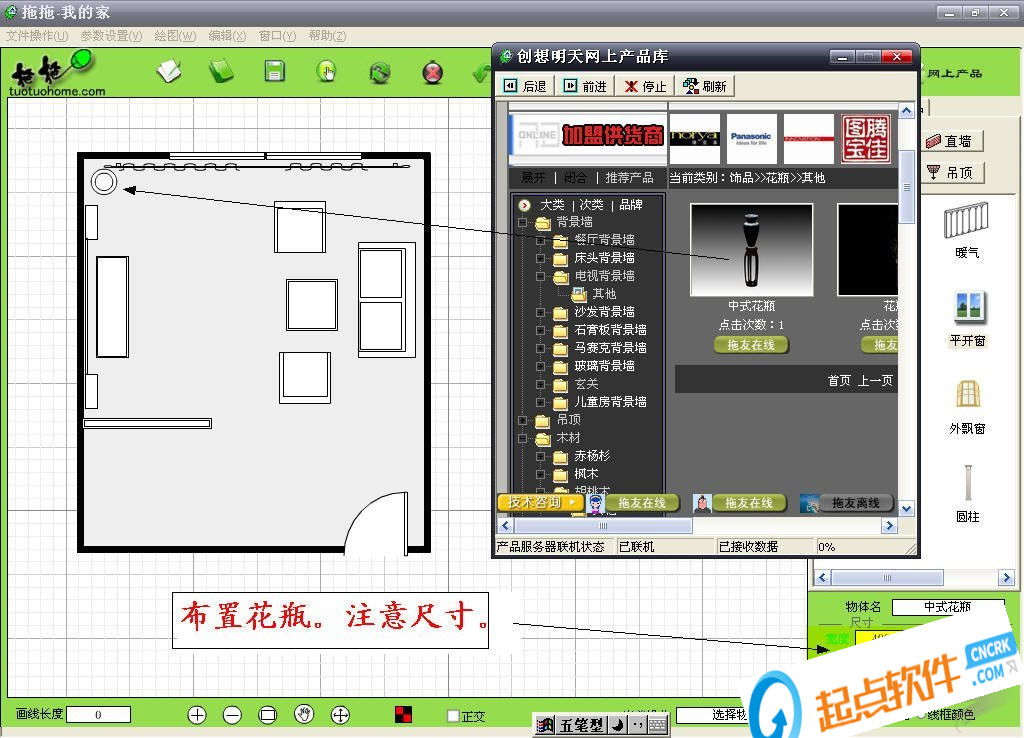Click the 物体名 field showing 中式花瓶
This screenshot has width=1024, height=738.
(x=948, y=607)
